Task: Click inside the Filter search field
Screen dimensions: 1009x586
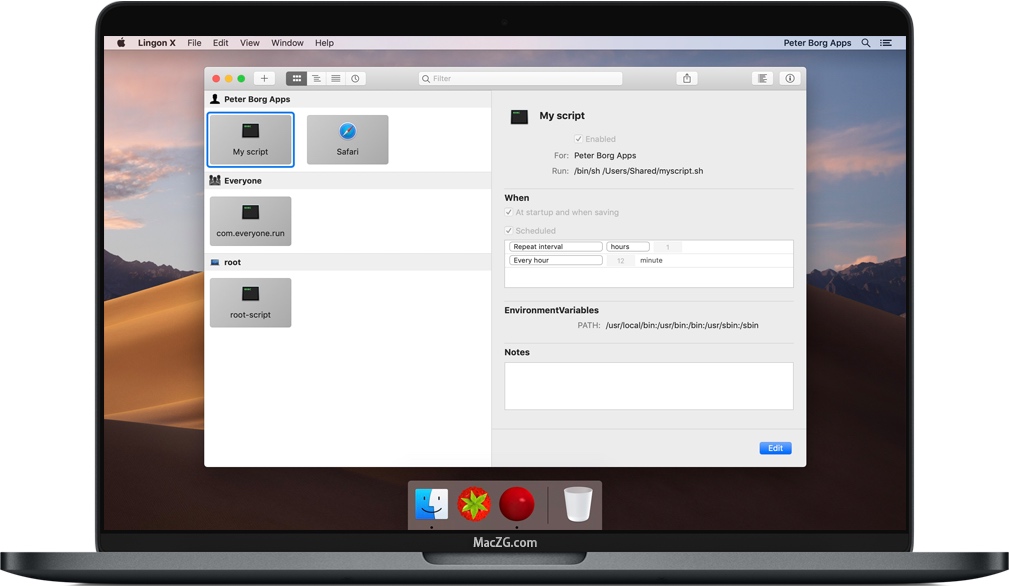Action: (x=519, y=77)
